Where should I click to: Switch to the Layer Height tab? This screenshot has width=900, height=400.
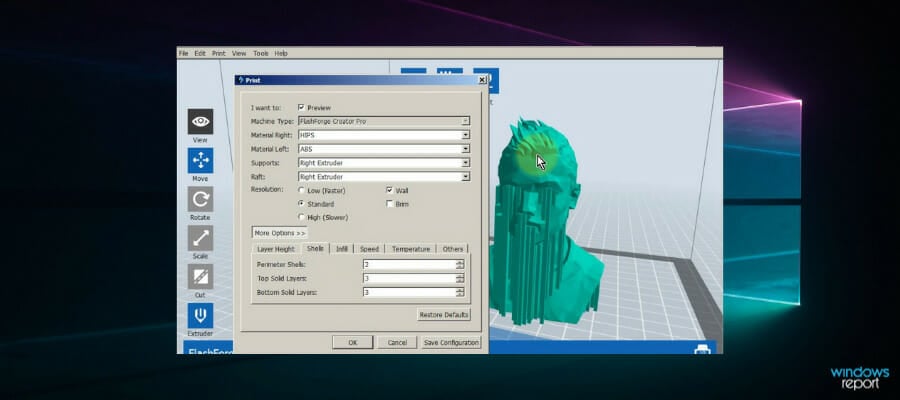click(276, 249)
